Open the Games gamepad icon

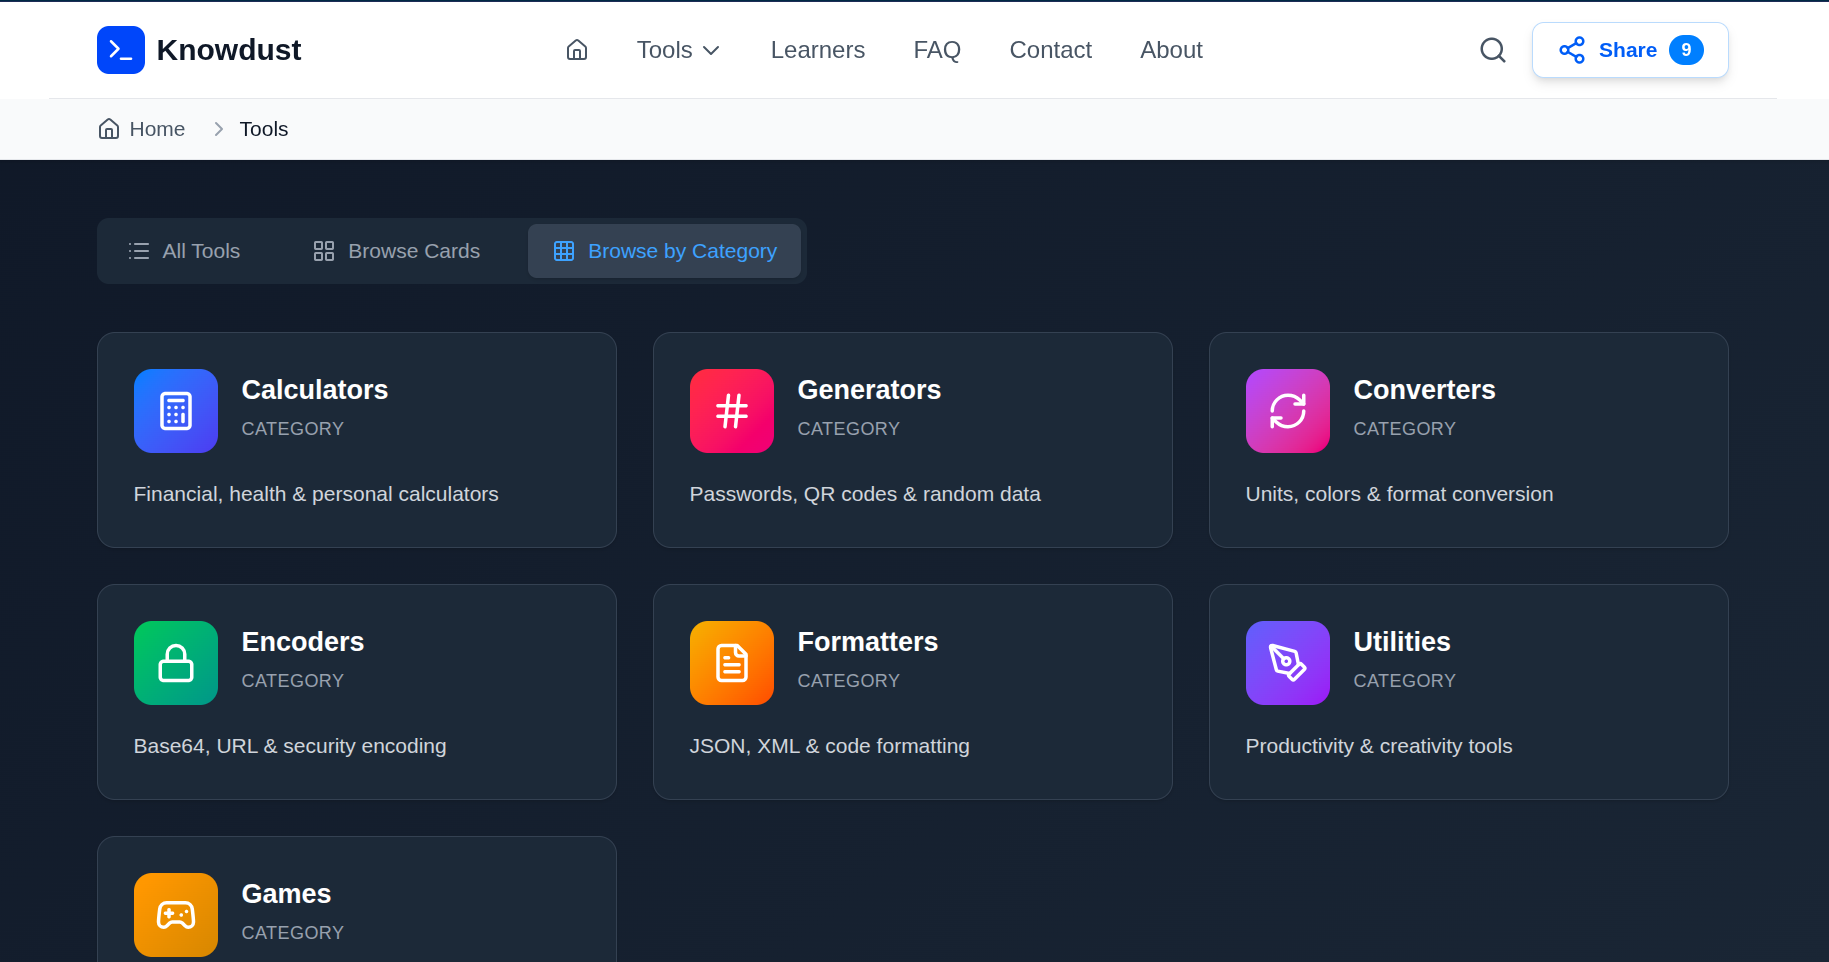tap(176, 915)
